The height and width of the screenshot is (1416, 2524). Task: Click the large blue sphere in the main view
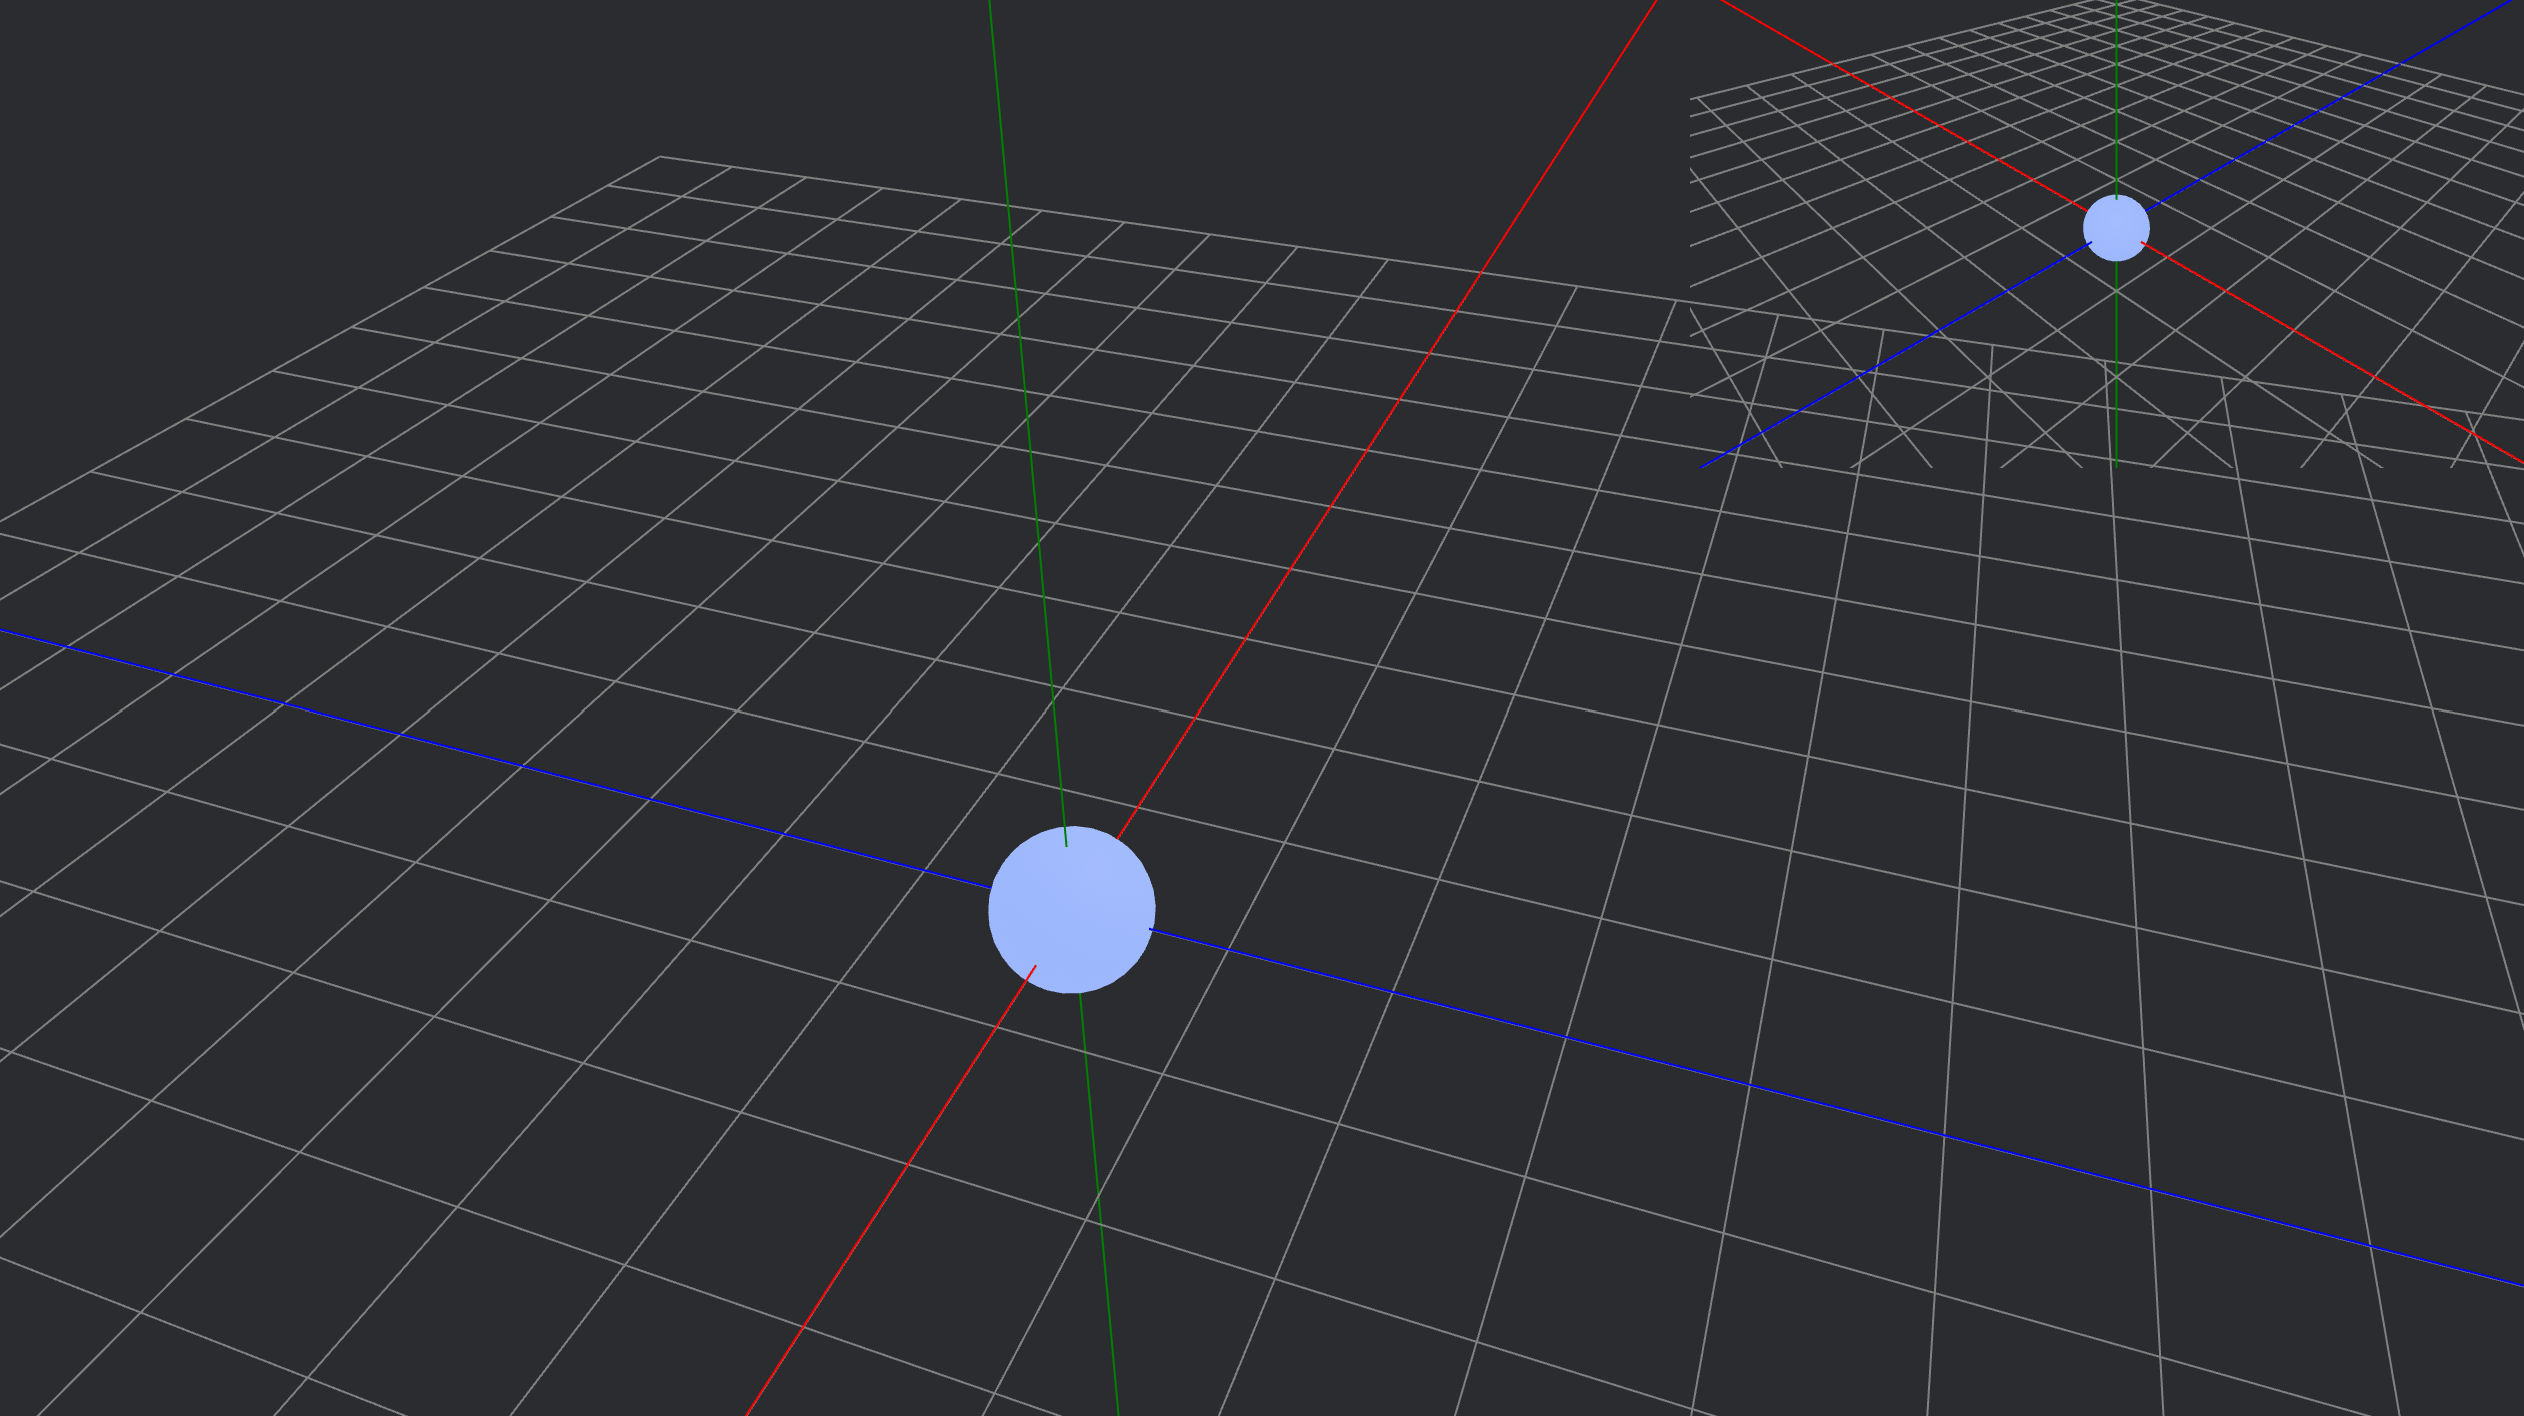tap(1072, 910)
